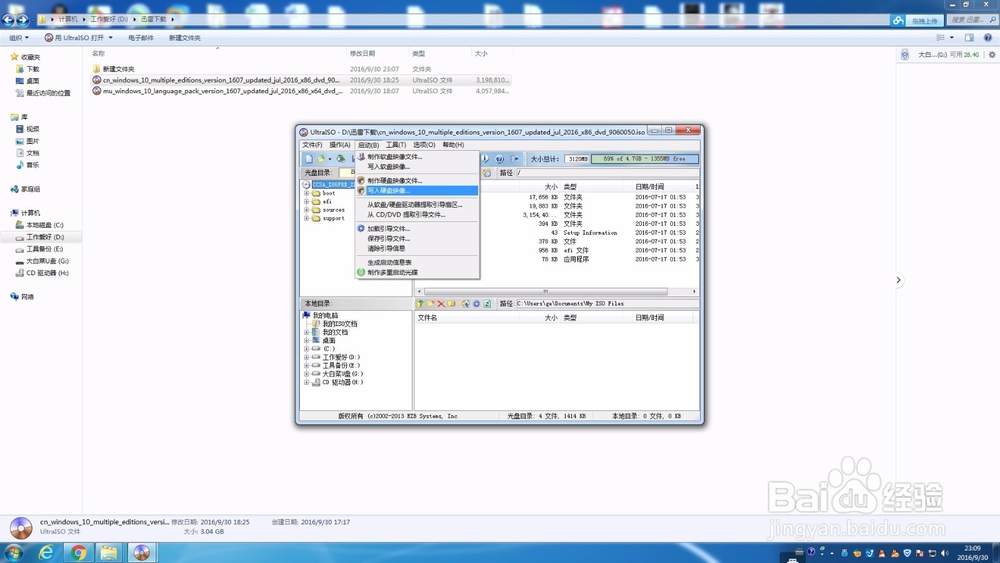Click the up-folder icon in local directory toolbar
The height and width of the screenshot is (563, 1000).
420,304
